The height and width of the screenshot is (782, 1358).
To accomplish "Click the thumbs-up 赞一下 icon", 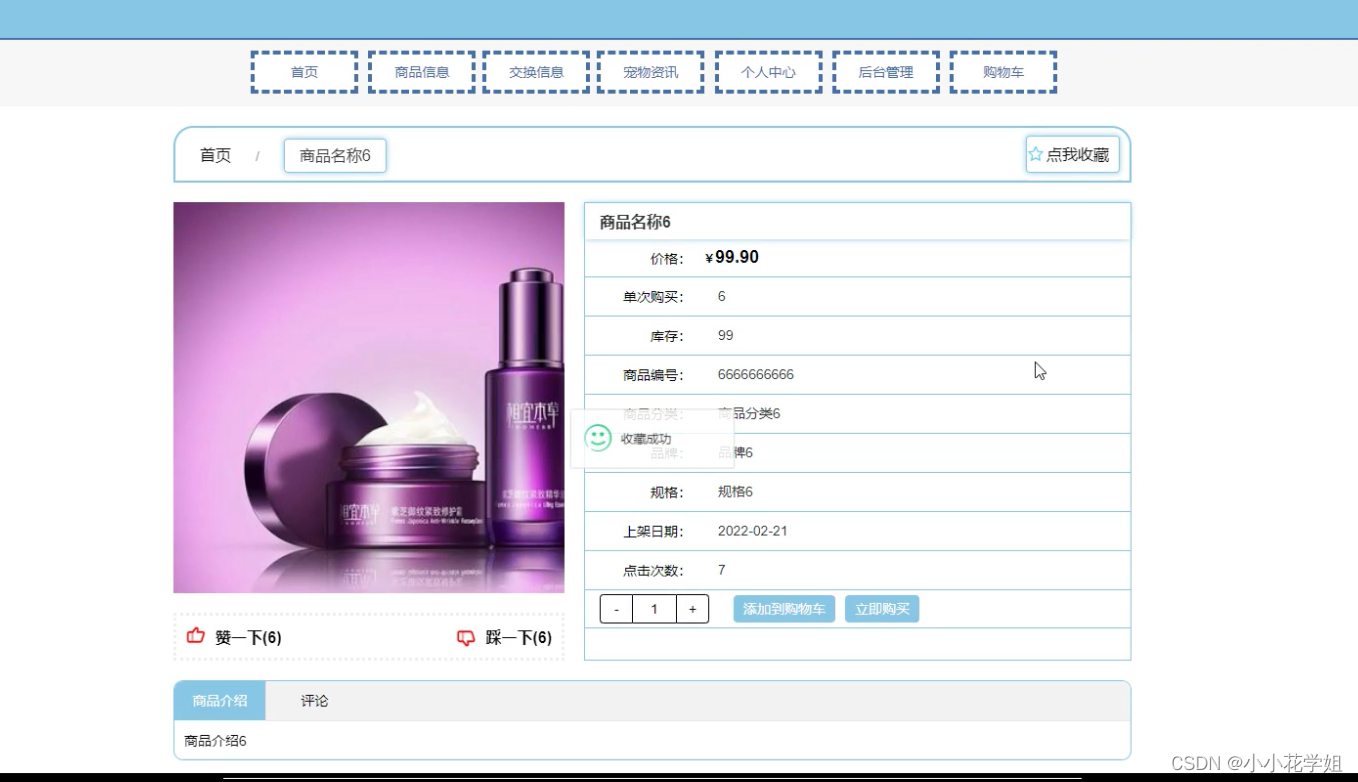I will click(x=195, y=635).
